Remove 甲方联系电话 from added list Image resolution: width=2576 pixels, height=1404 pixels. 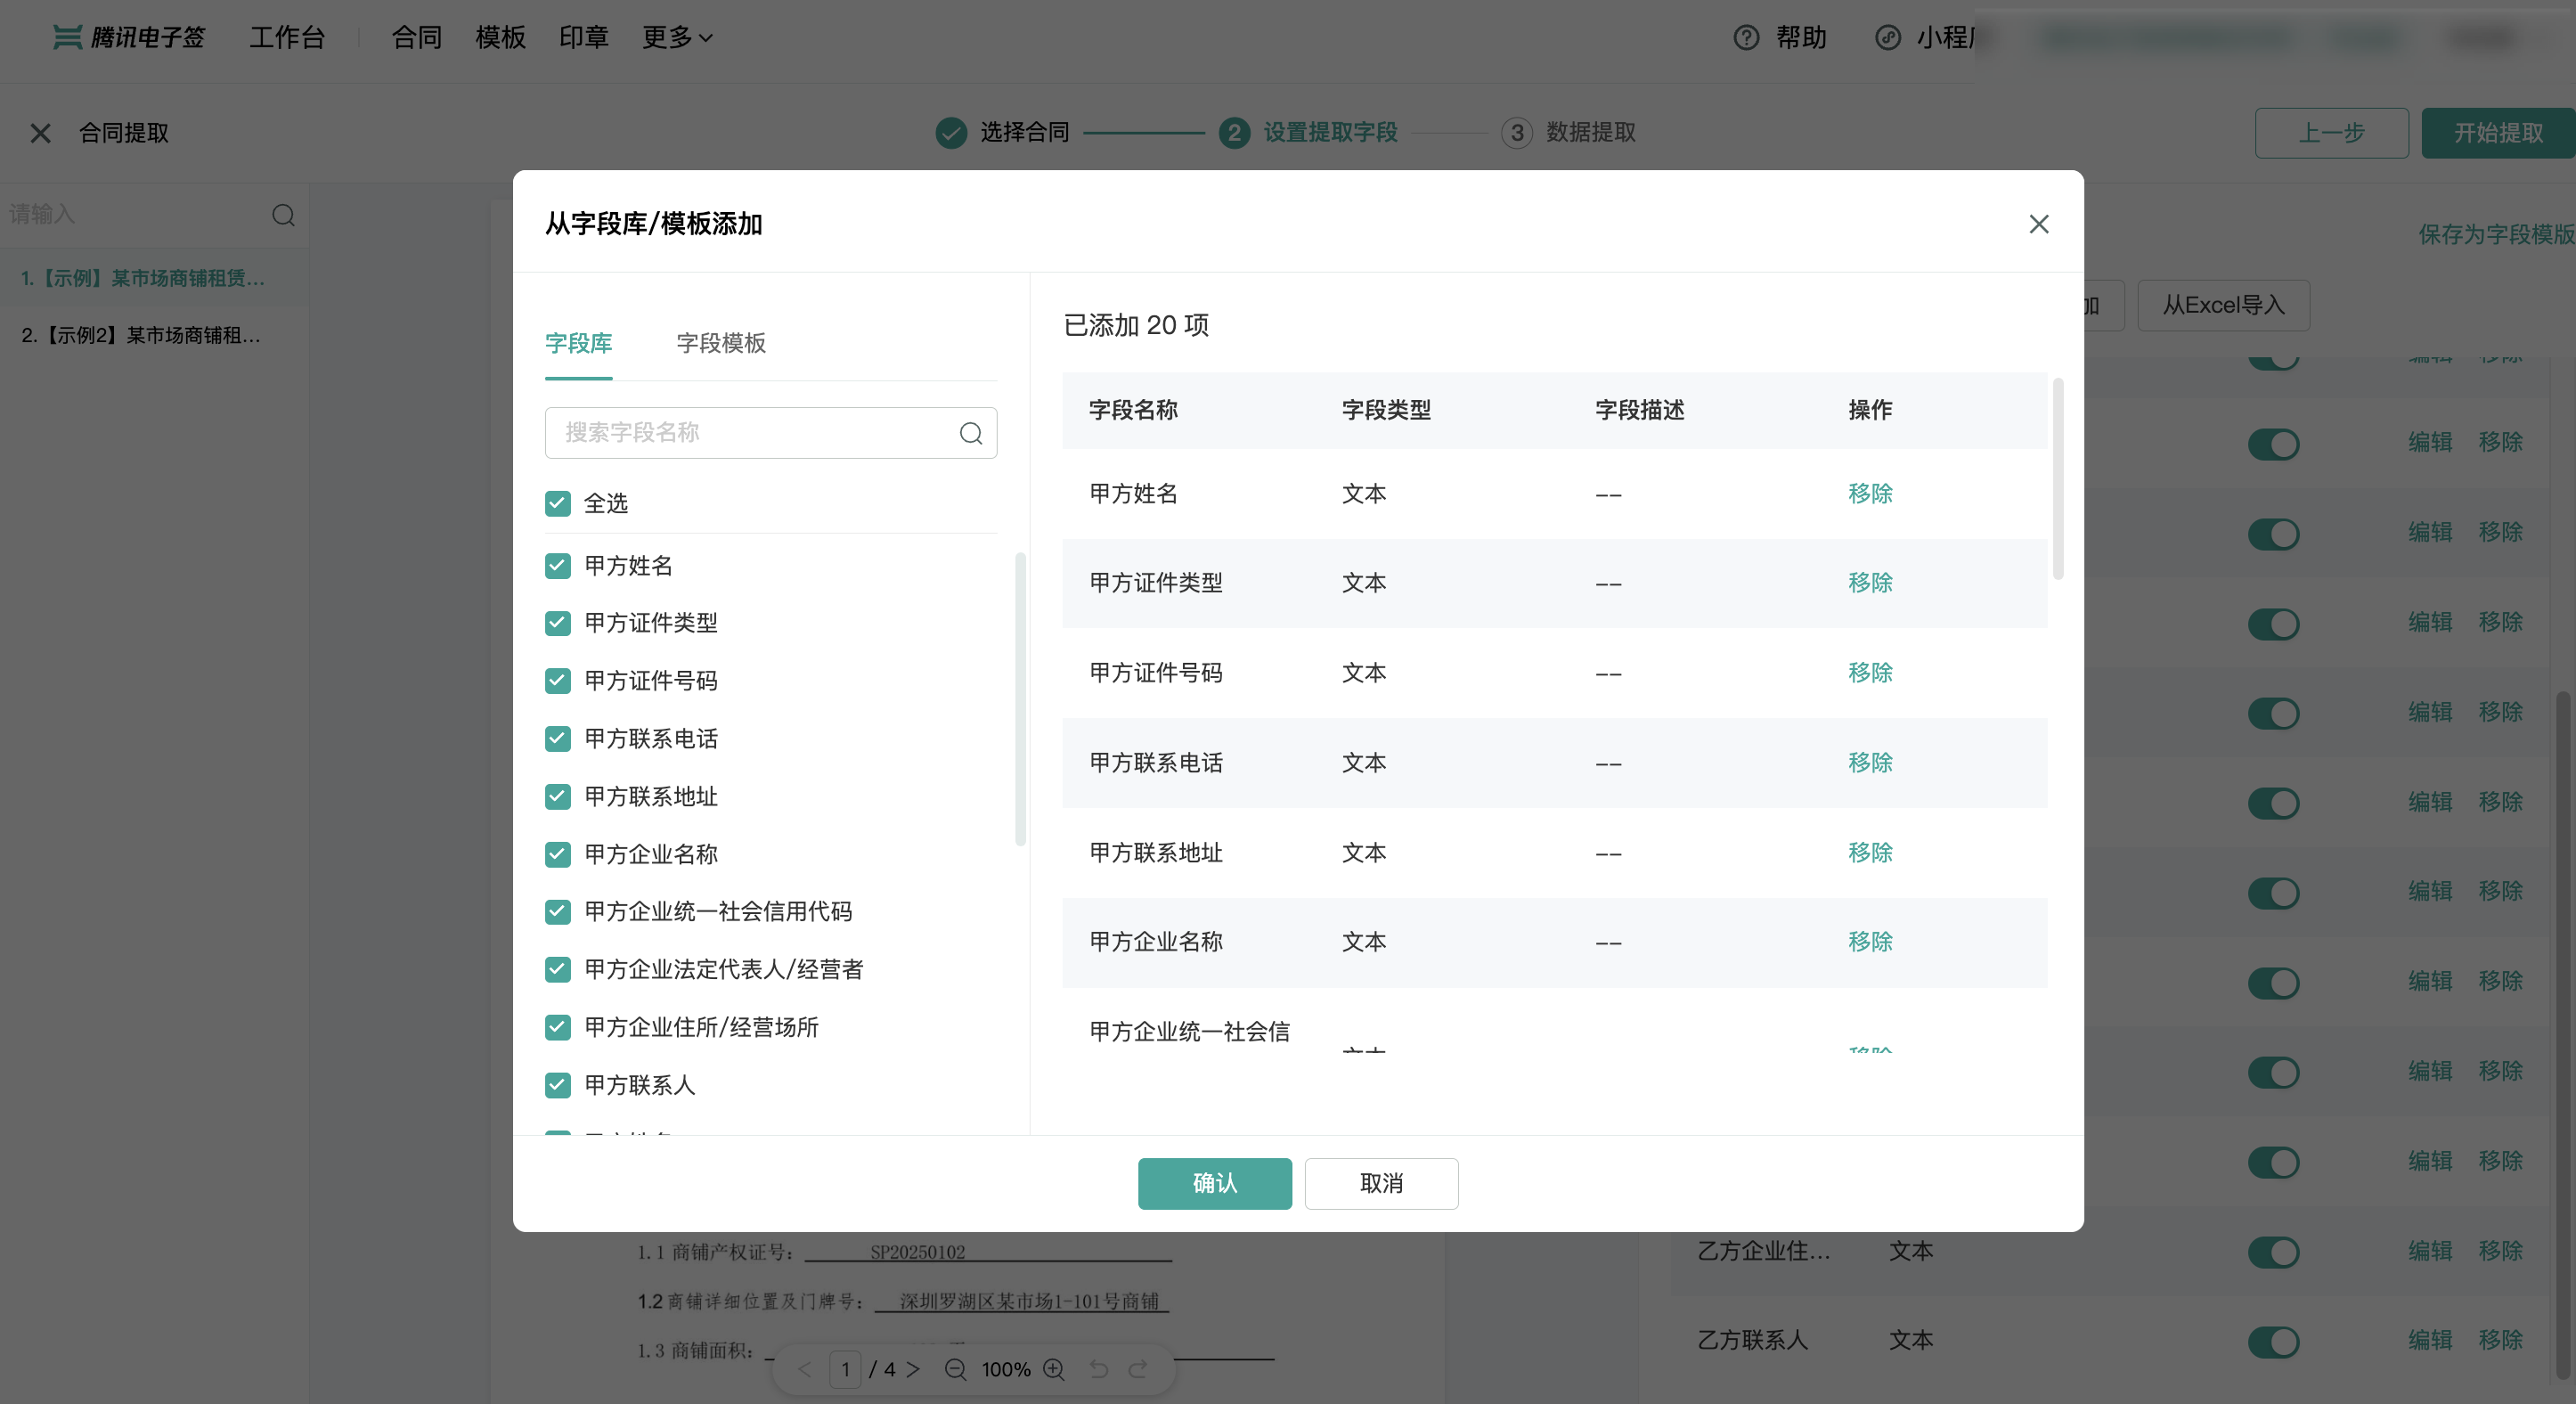point(1869,762)
